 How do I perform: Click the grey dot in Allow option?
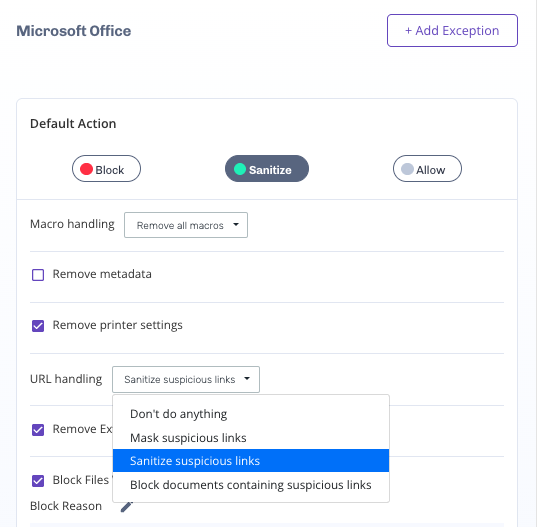(407, 169)
